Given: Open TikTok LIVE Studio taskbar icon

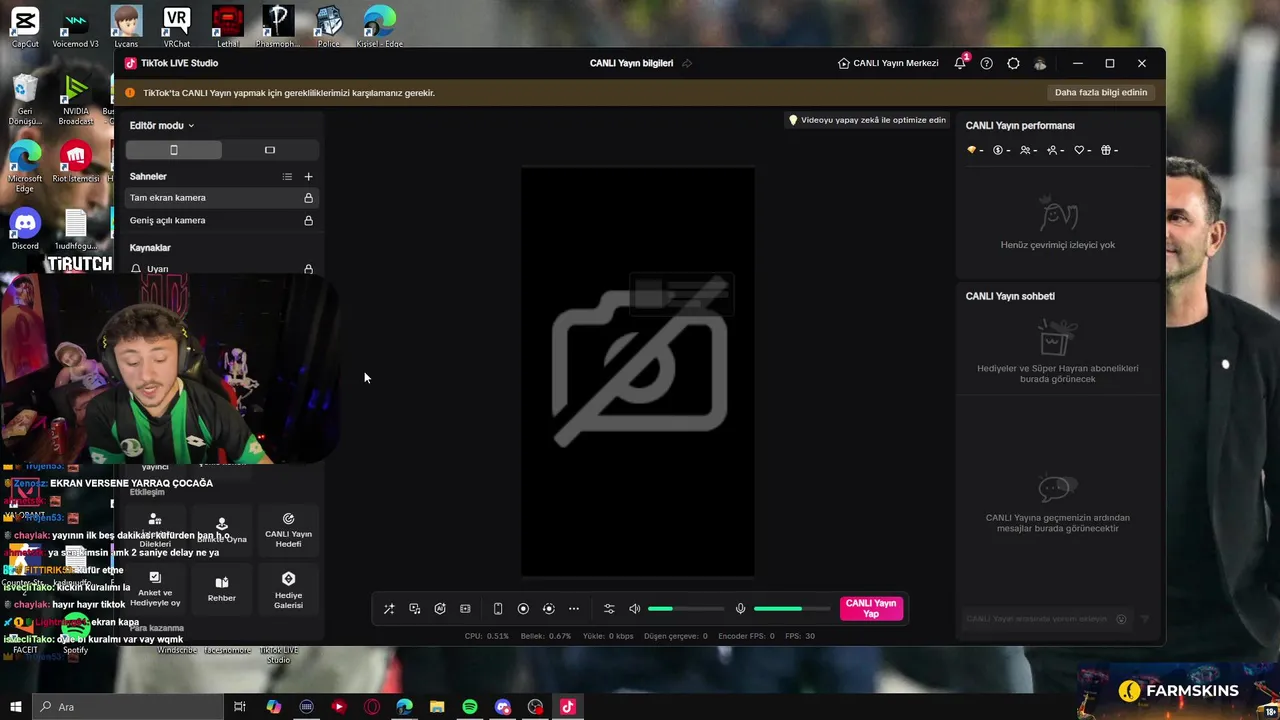Looking at the screenshot, I should click(568, 707).
